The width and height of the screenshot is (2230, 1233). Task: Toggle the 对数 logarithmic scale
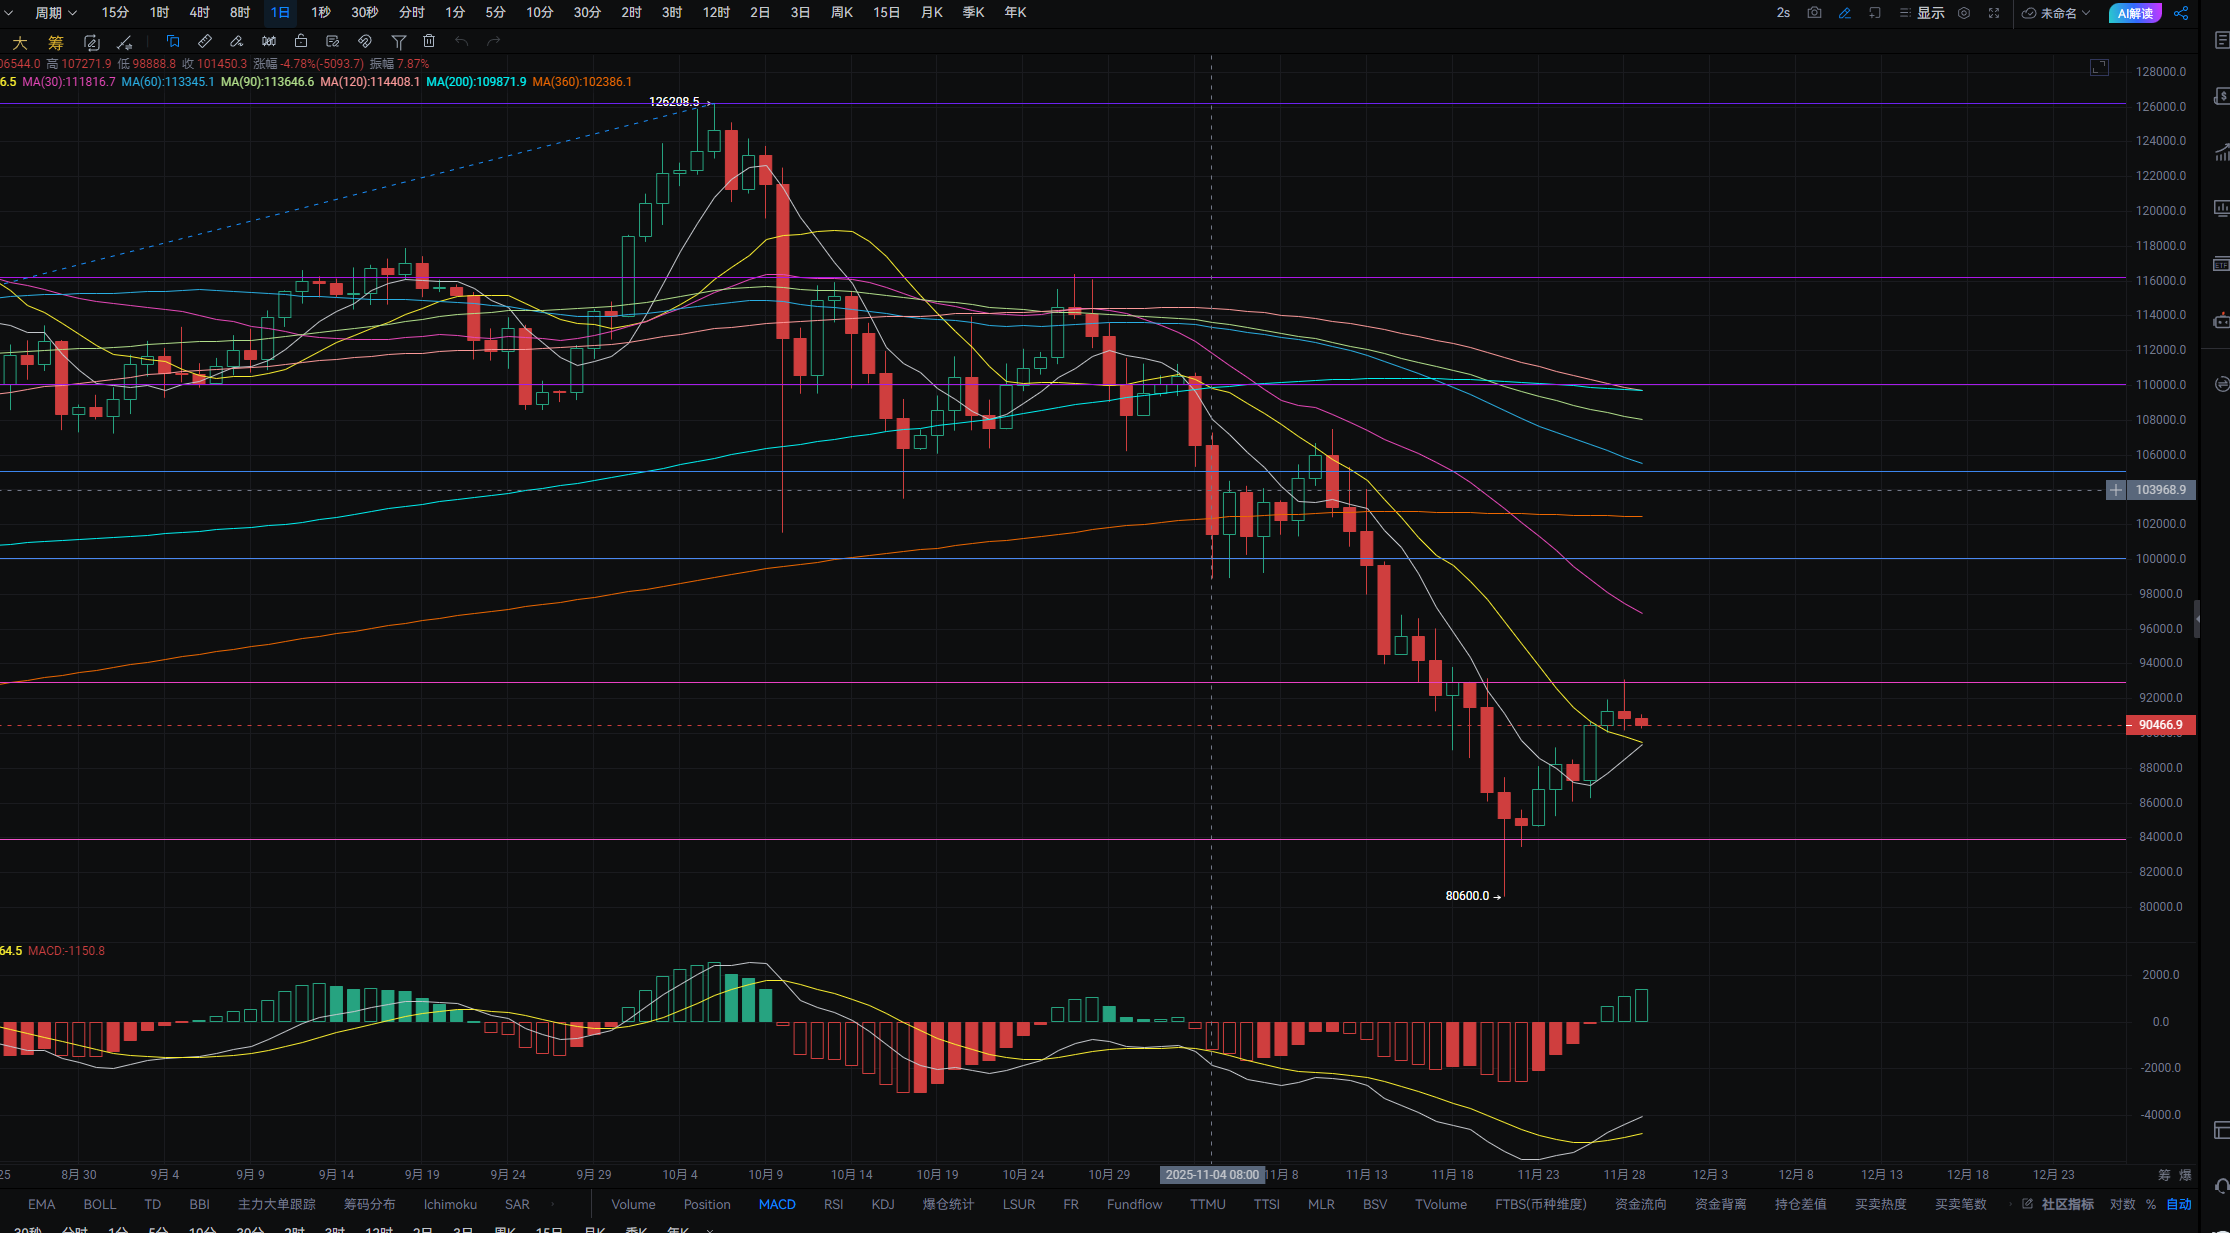click(x=2122, y=1204)
